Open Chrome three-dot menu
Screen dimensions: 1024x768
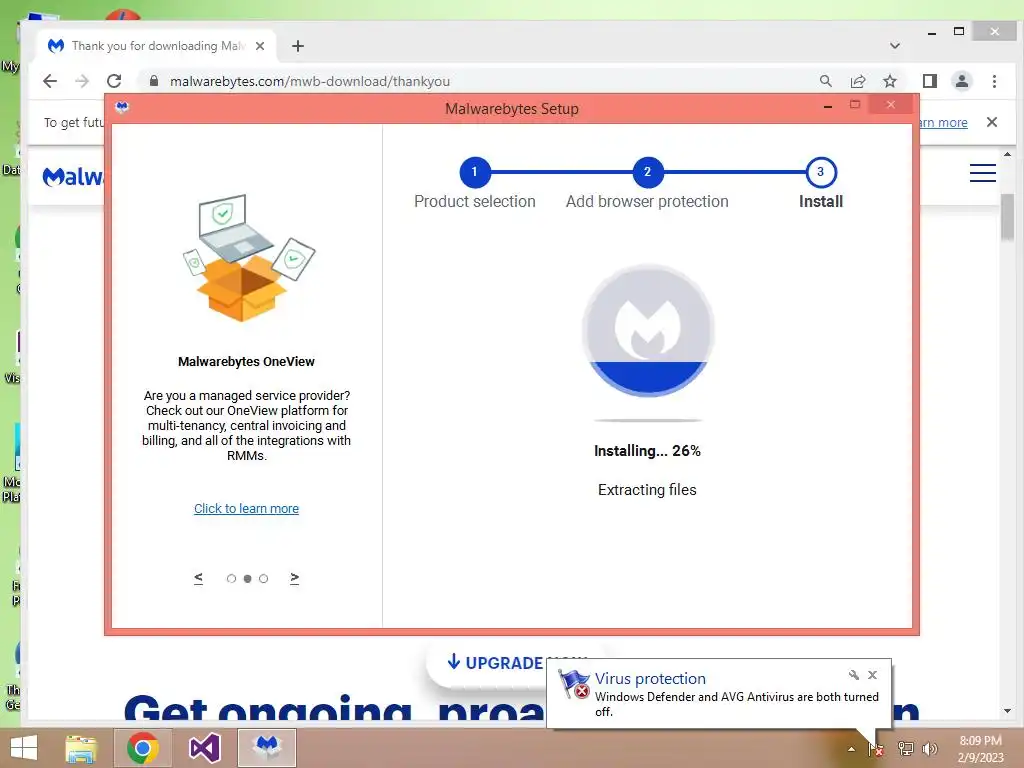tap(994, 81)
